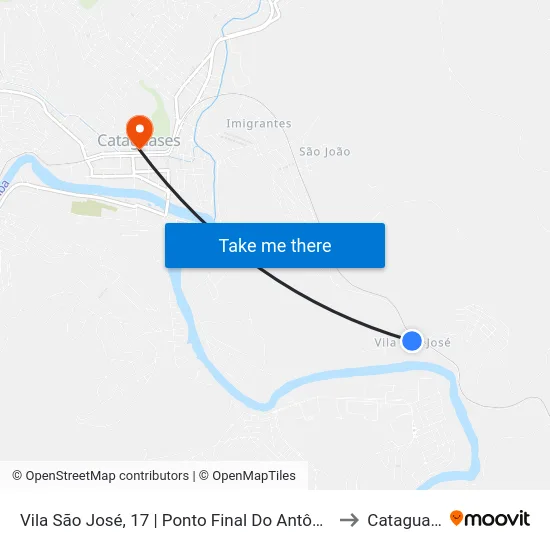Image resolution: width=550 pixels, height=550 pixels.
Task: Click the São João neighborhood label
Action: tap(325, 152)
